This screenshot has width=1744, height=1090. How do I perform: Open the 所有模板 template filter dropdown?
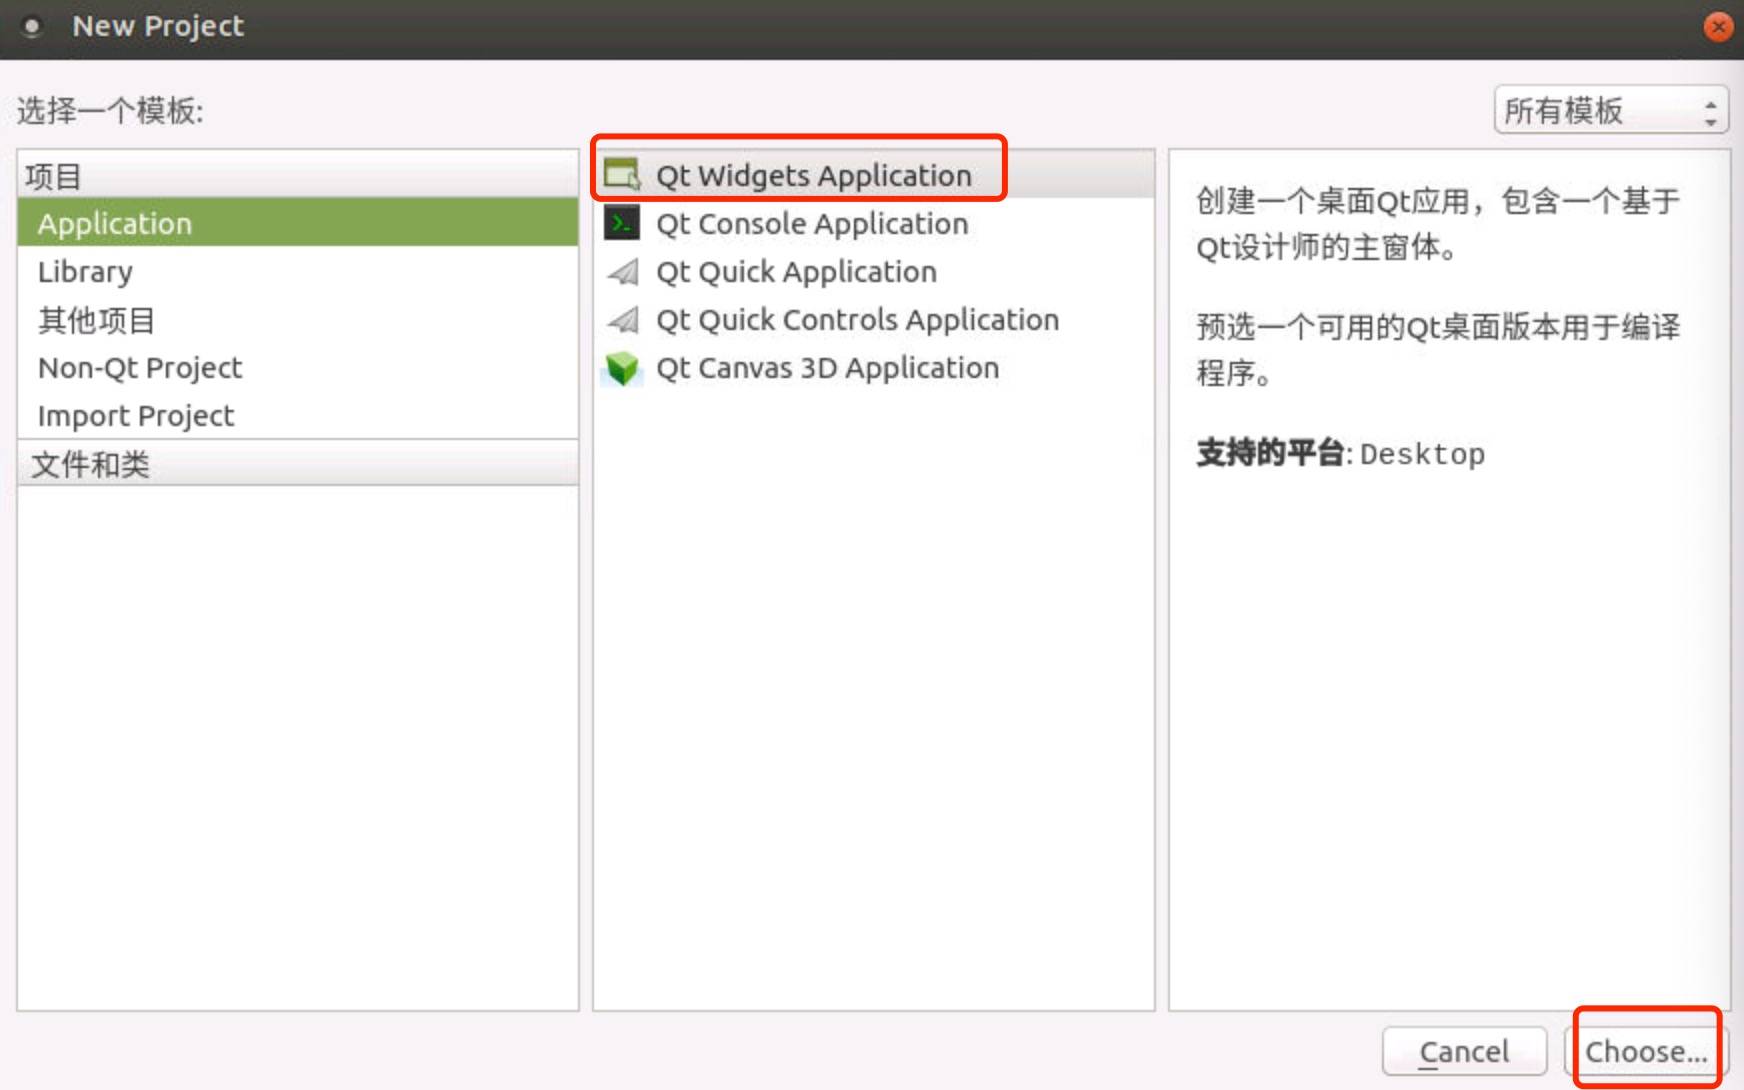pos(1610,110)
